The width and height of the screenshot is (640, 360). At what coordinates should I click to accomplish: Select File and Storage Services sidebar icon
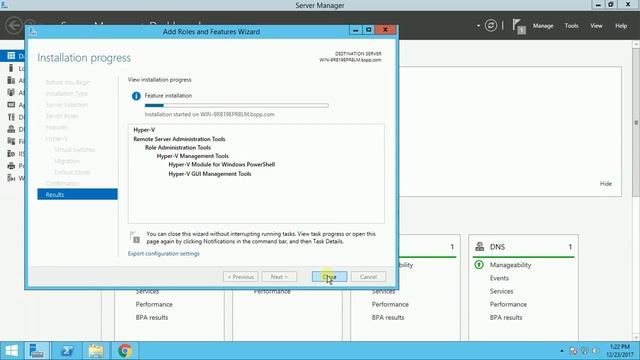[11, 141]
